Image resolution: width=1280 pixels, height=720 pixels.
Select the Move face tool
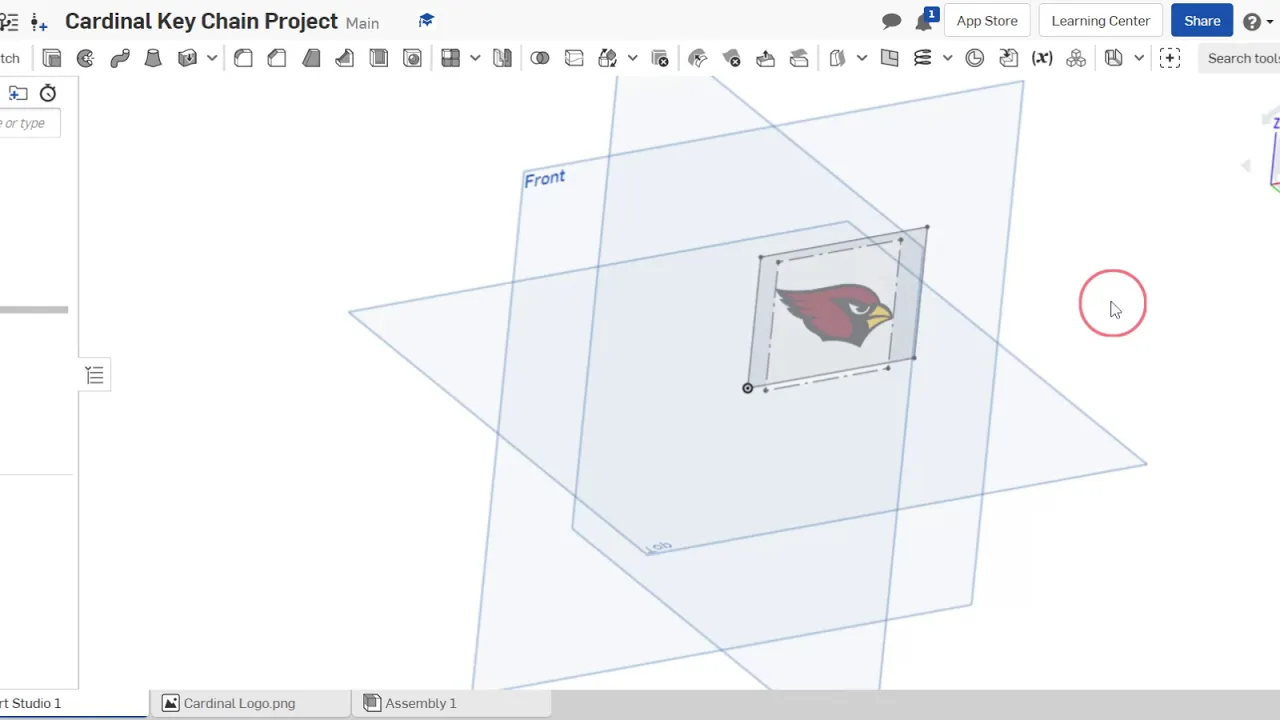[x=765, y=58]
